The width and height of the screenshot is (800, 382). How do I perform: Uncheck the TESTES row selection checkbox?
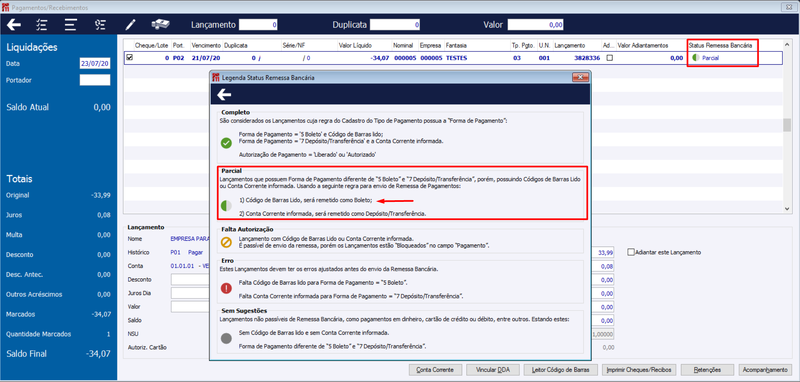click(x=129, y=58)
